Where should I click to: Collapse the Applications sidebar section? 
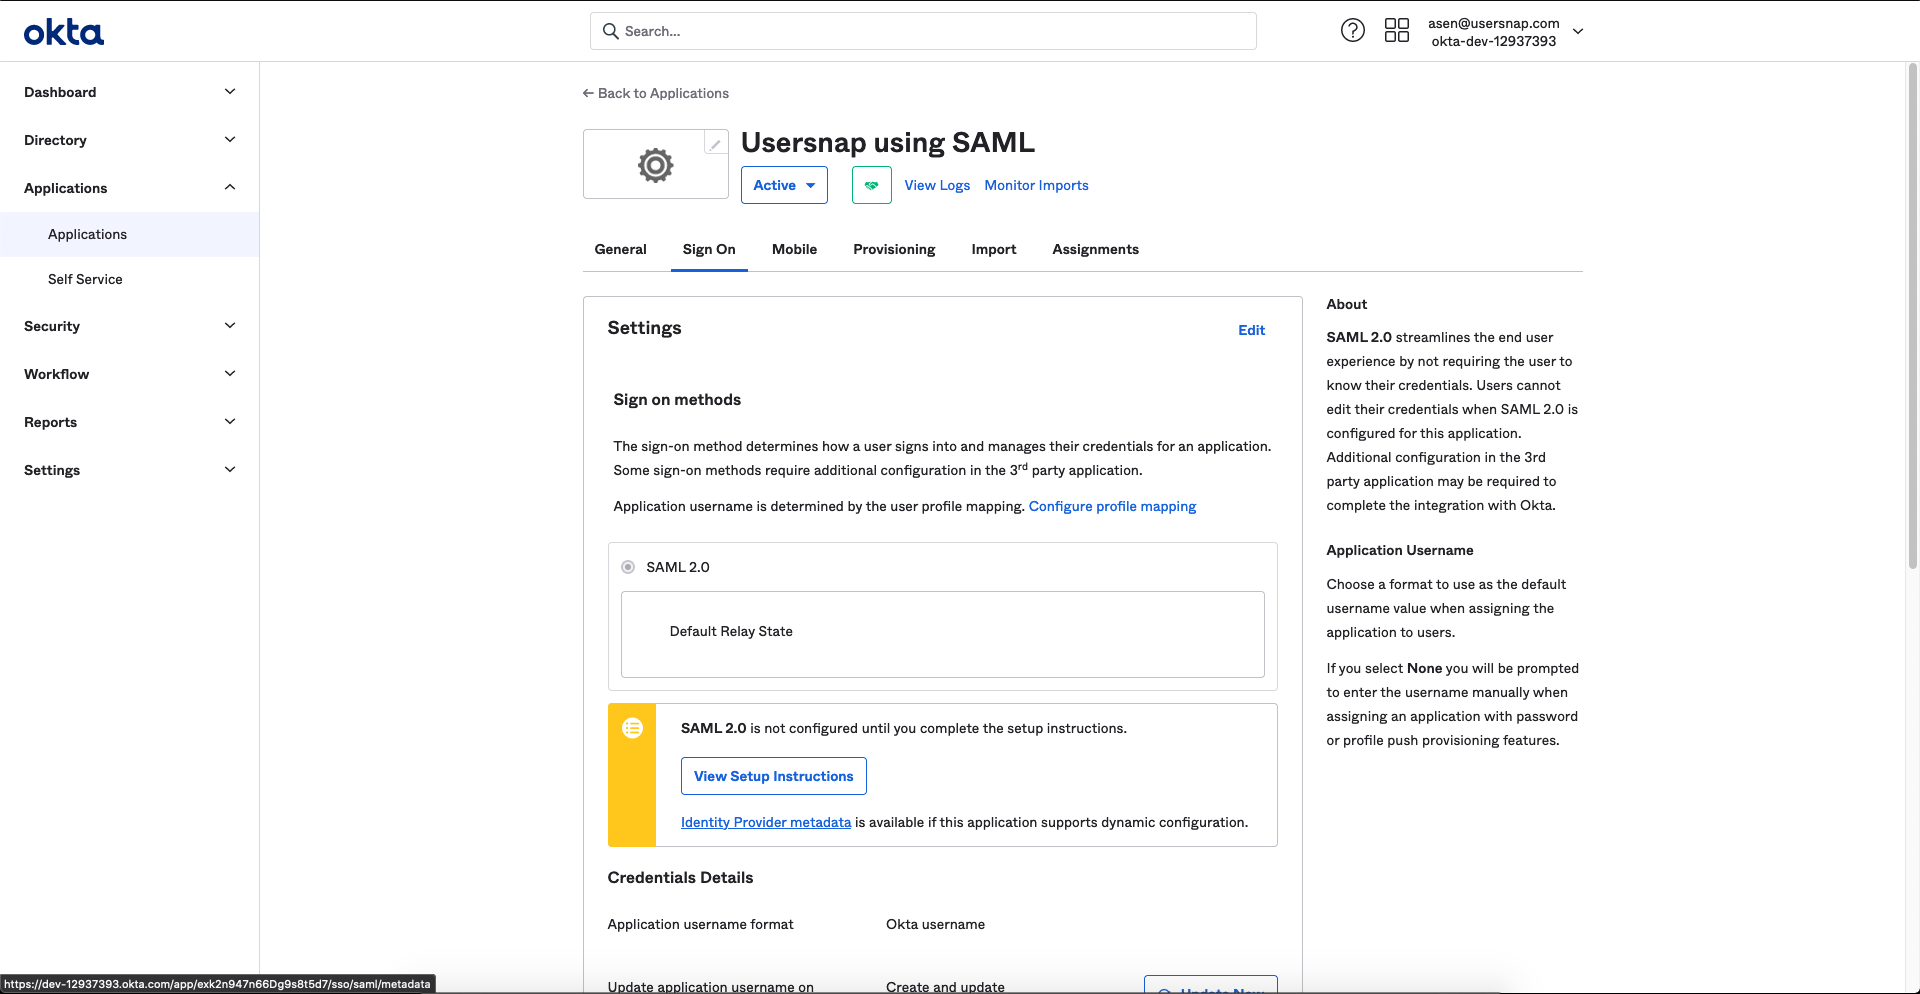click(x=130, y=188)
